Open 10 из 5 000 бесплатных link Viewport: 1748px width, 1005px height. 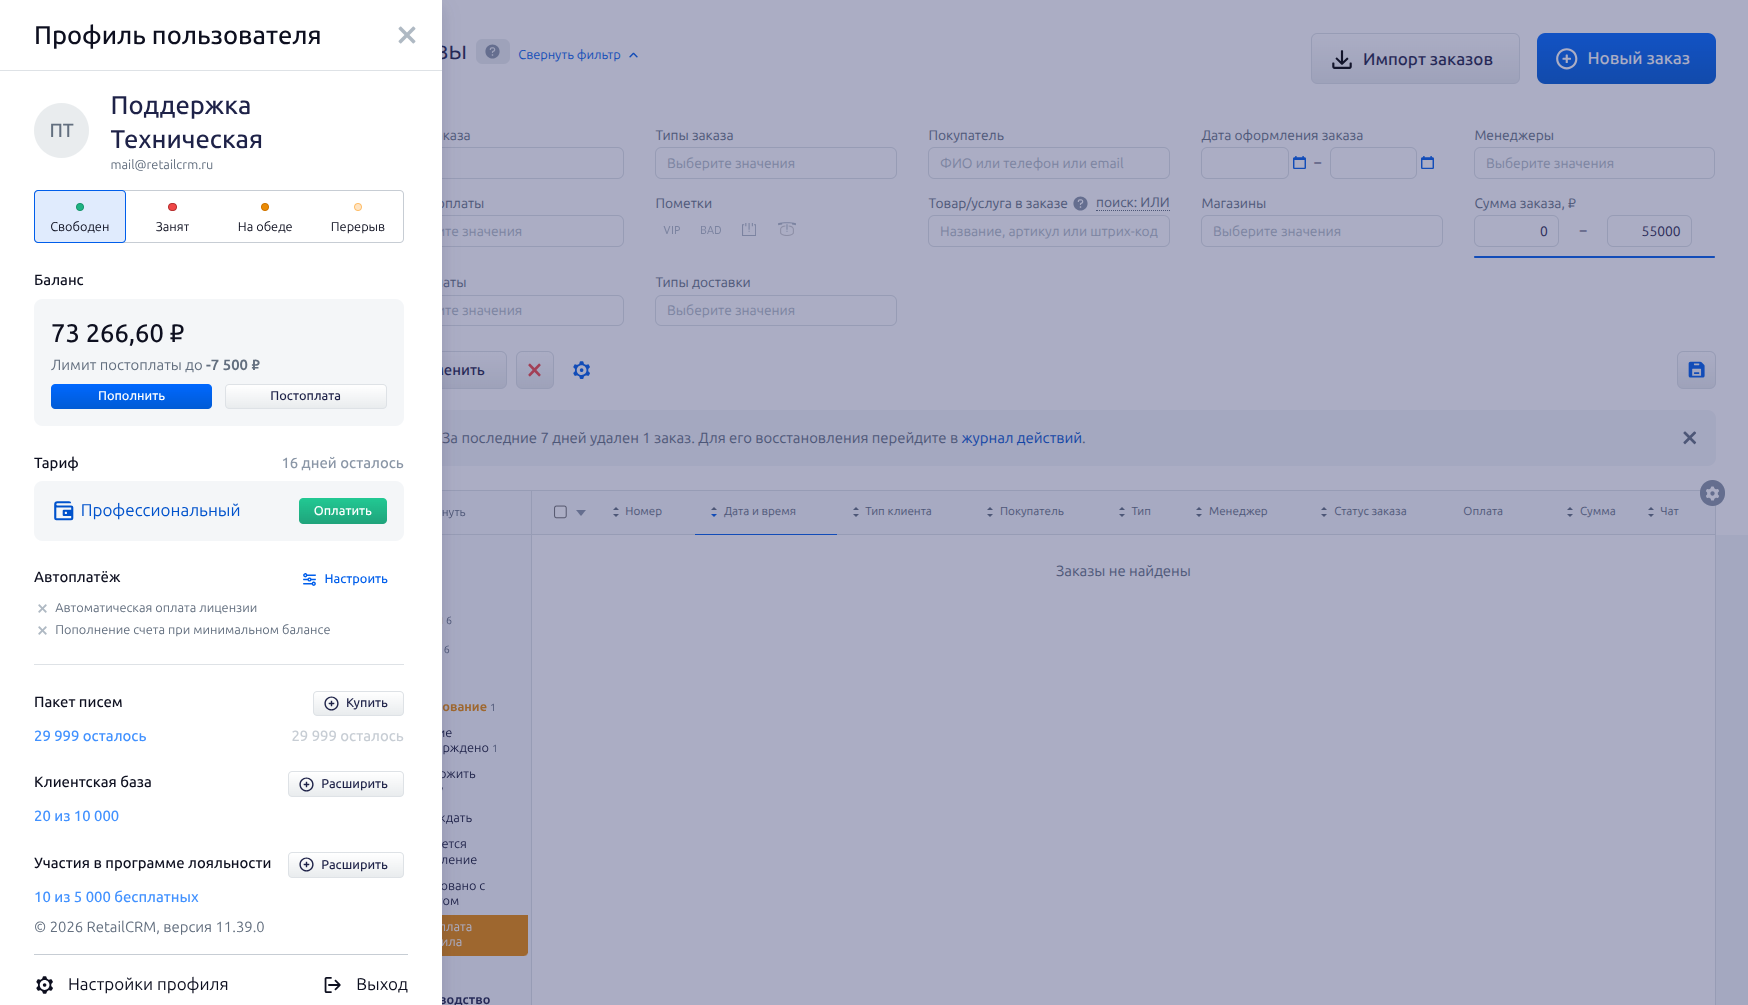(116, 897)
